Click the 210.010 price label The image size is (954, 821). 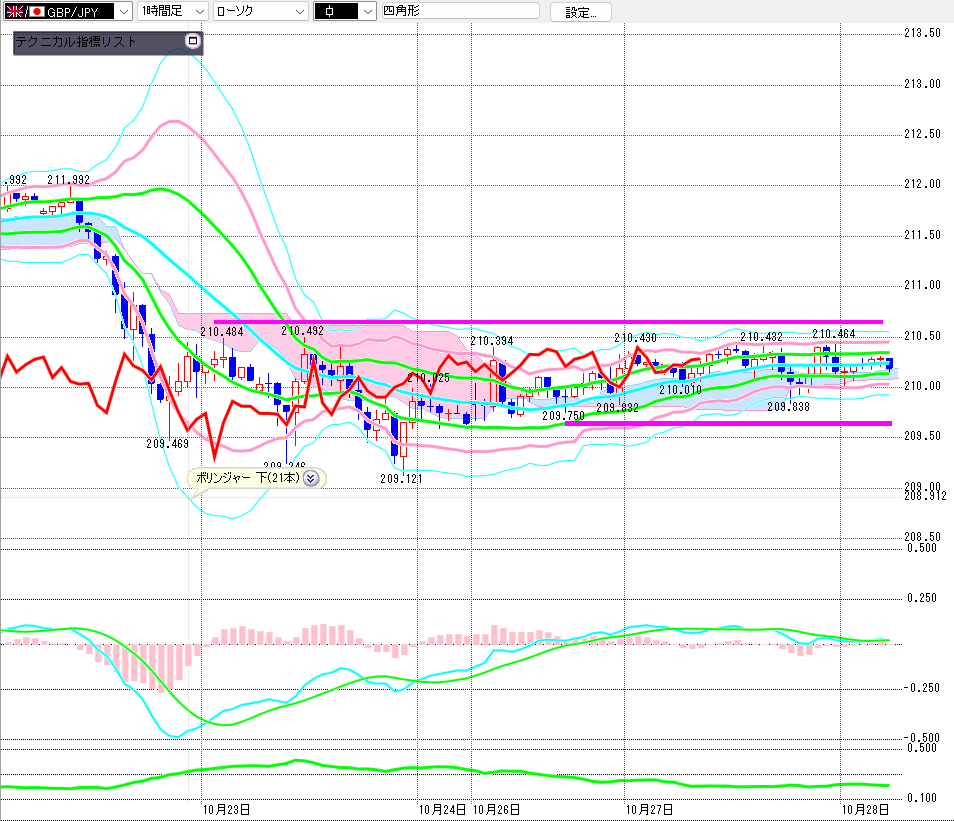tap(680, 390)
